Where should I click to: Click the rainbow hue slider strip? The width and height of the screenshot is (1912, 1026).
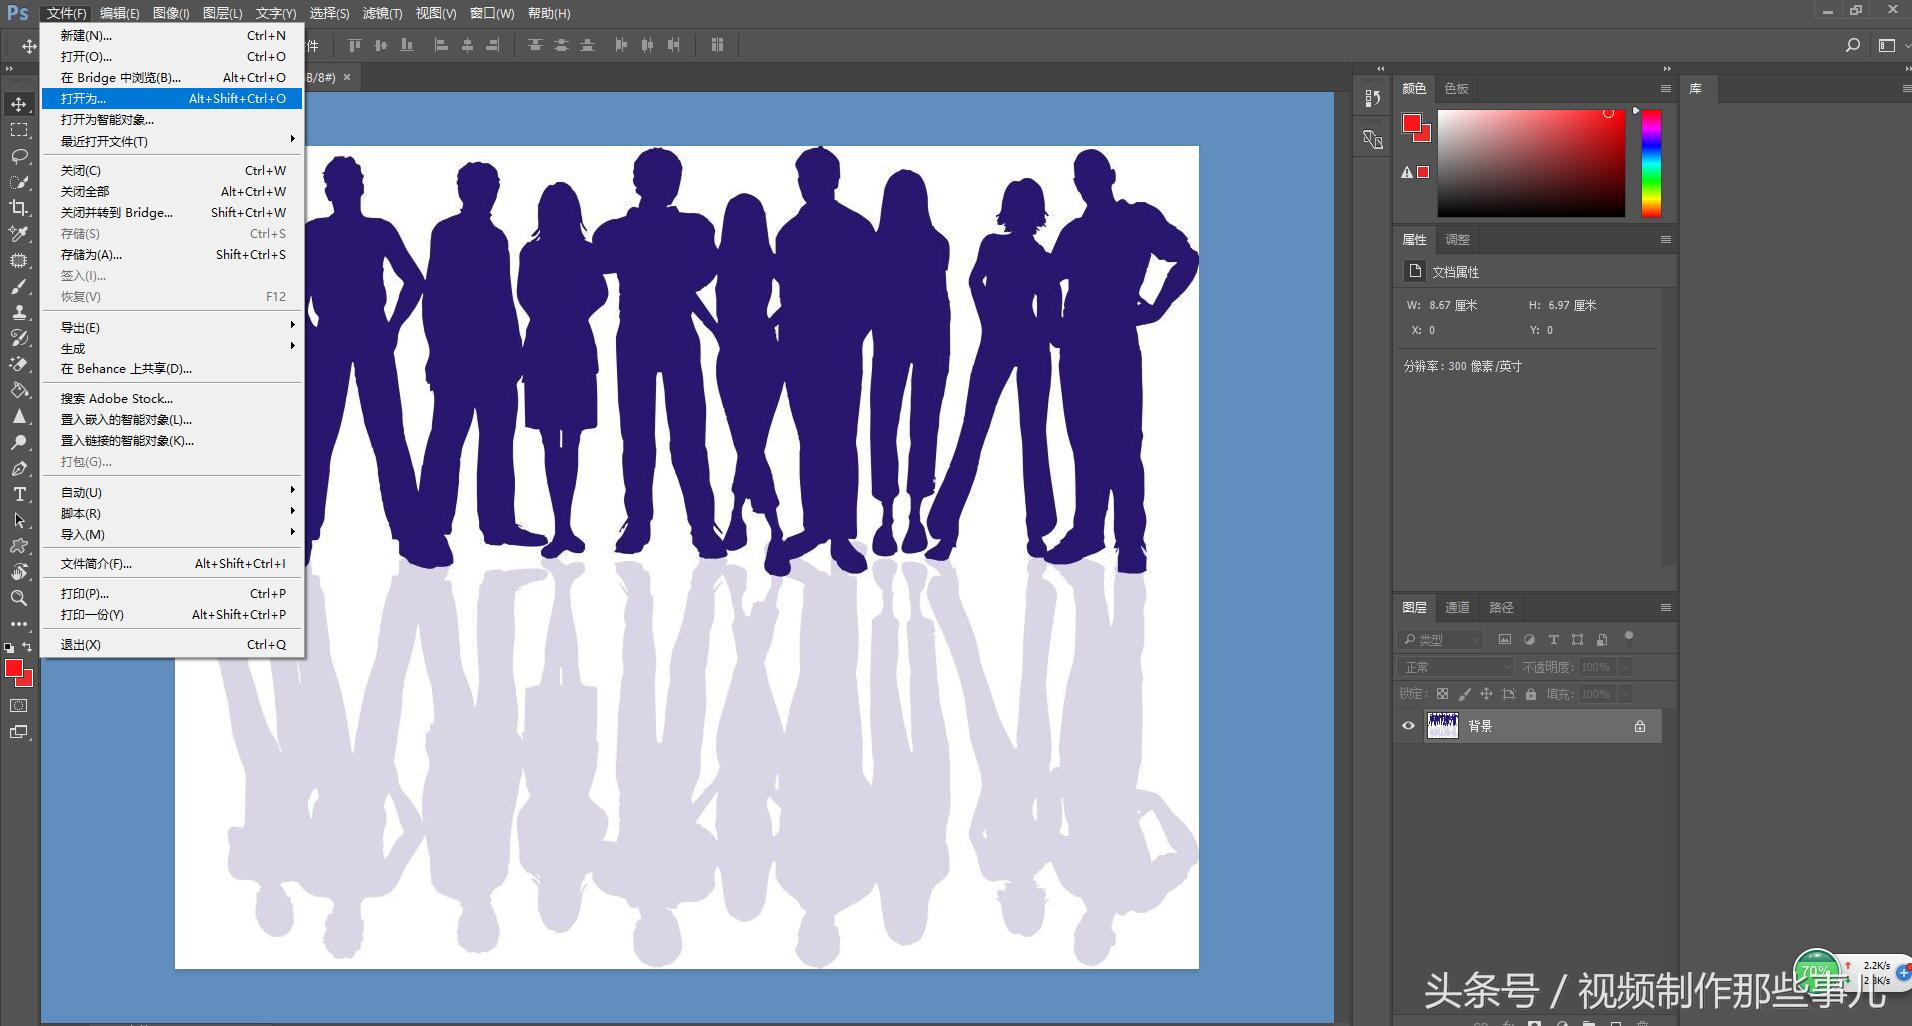point(1651,163)
